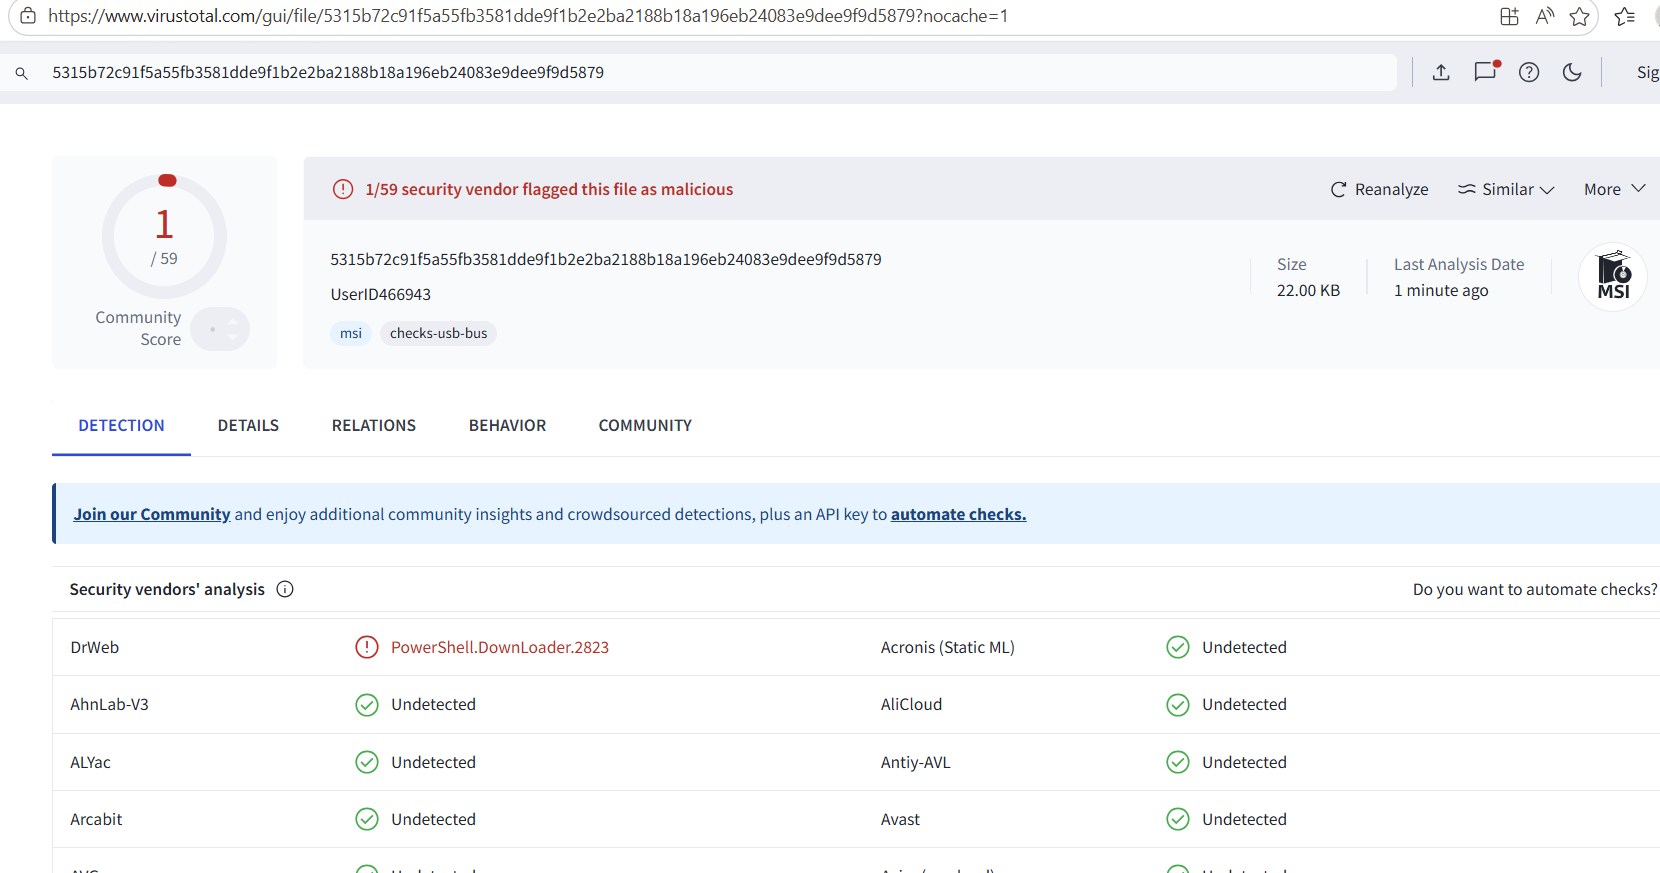Click the Security vendors' analysis info icon

[285, 589]
